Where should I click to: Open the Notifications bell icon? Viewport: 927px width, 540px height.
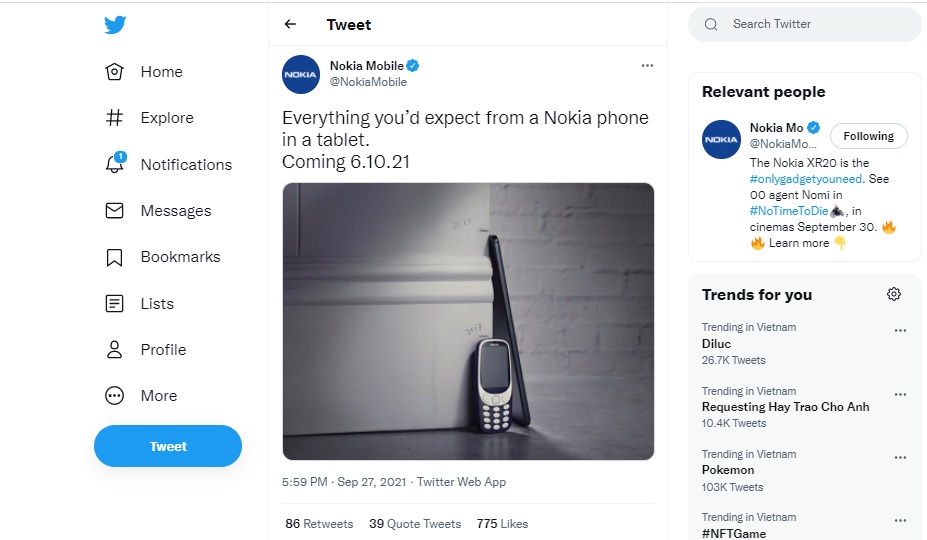114,165
